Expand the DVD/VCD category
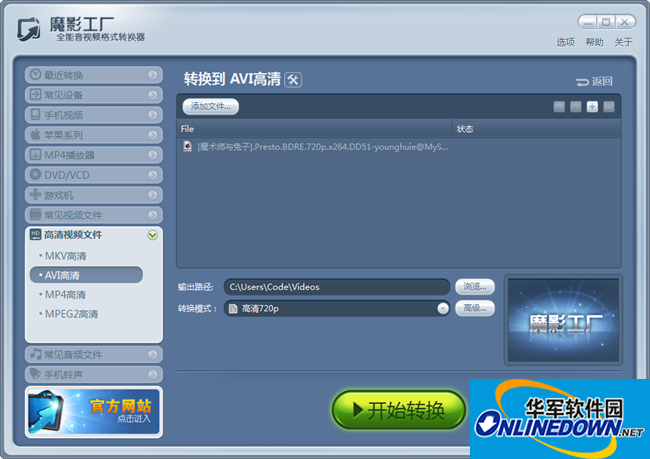 [94, 175]
